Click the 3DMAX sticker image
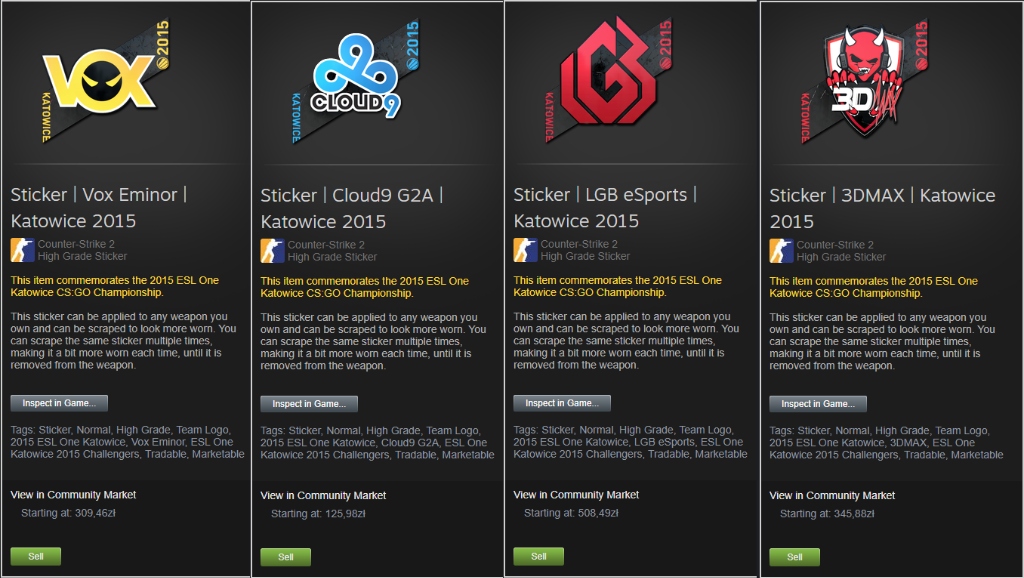This screenshot has height=578, width=1024. [x=864, y=81]
